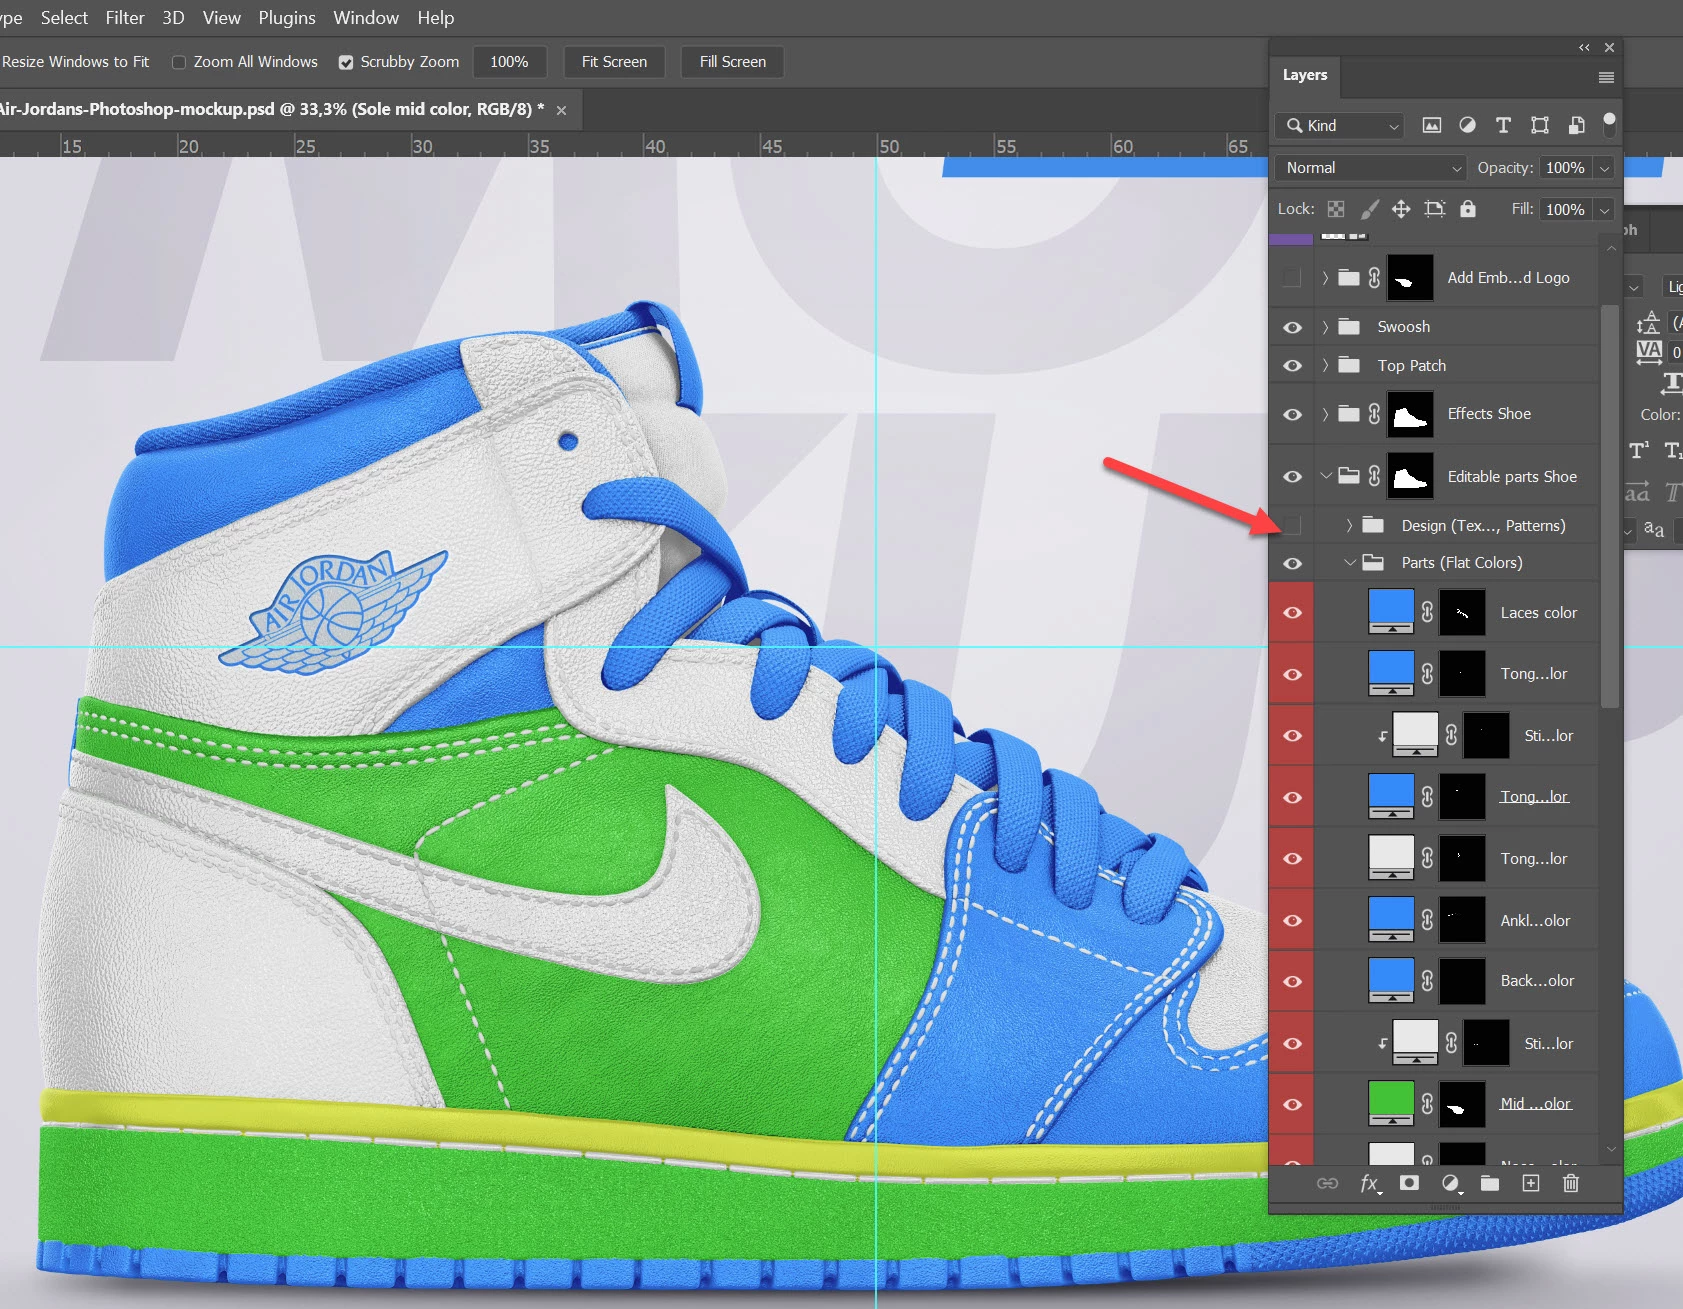The width and height of the screenshot is (1683, 1309).
Task: Expand the Design (Tex..., Patterns) group
Action: pyautogui.click(x=1349, y=525)
